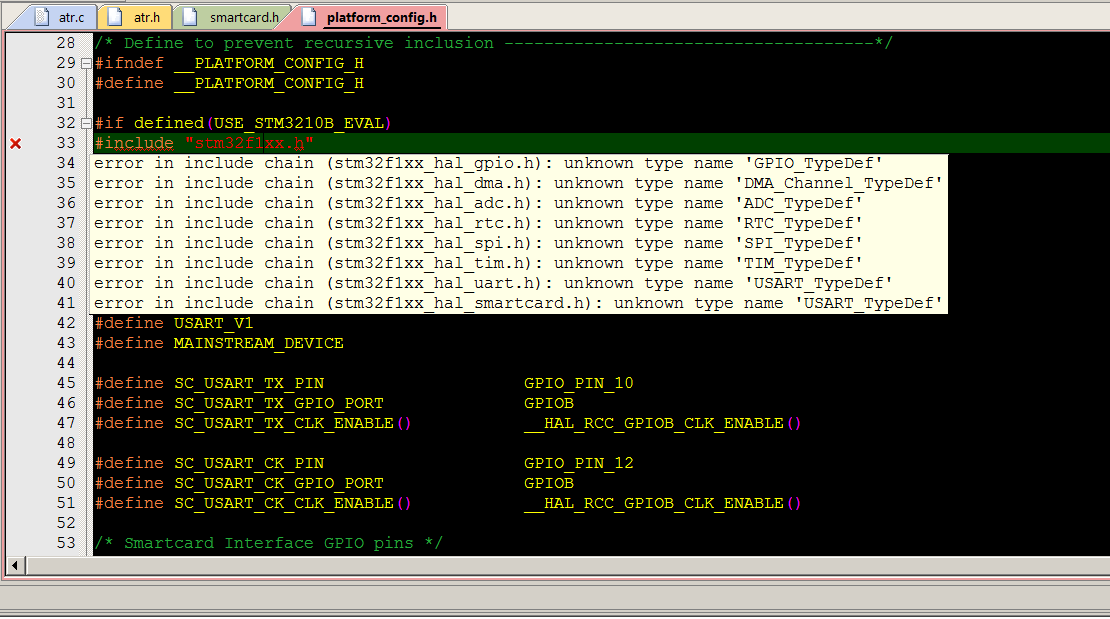Click the recursive inclusion comment on line 28
This screenshot has height=619, width=1110.
click(x=493, y=43)
